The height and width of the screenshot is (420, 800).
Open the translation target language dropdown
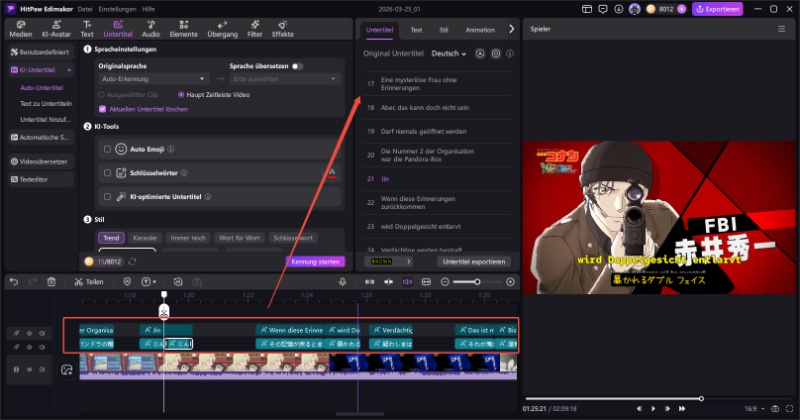[x=284, y=79]
